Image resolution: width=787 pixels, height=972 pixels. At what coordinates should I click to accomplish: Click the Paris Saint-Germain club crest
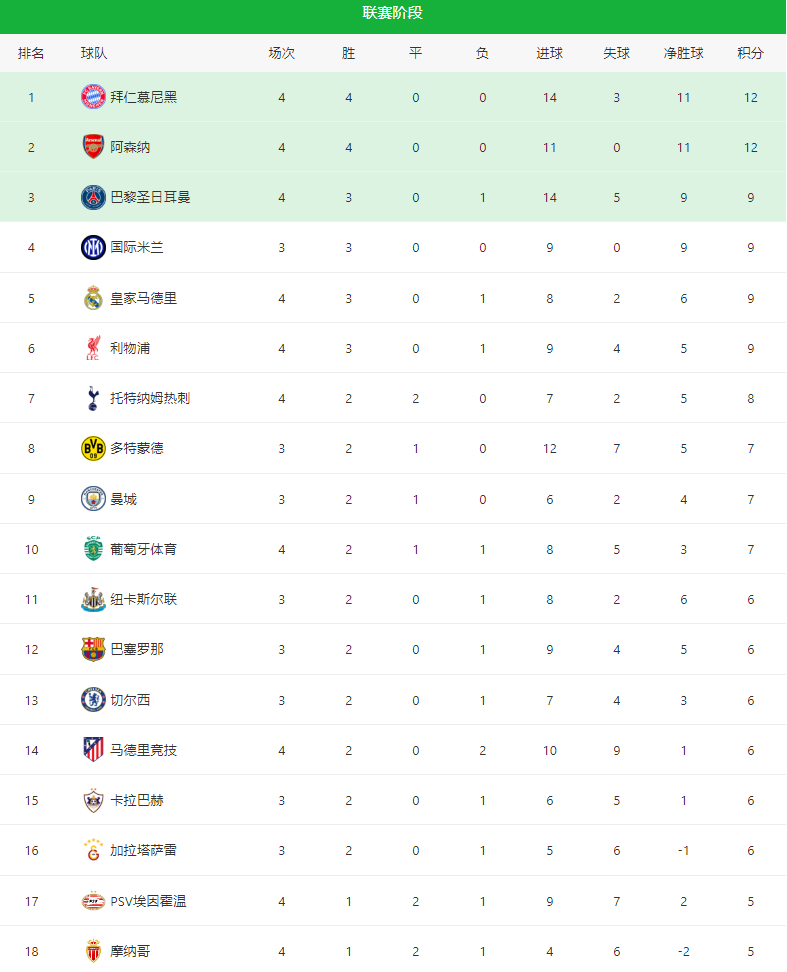(x=93, y=197)
